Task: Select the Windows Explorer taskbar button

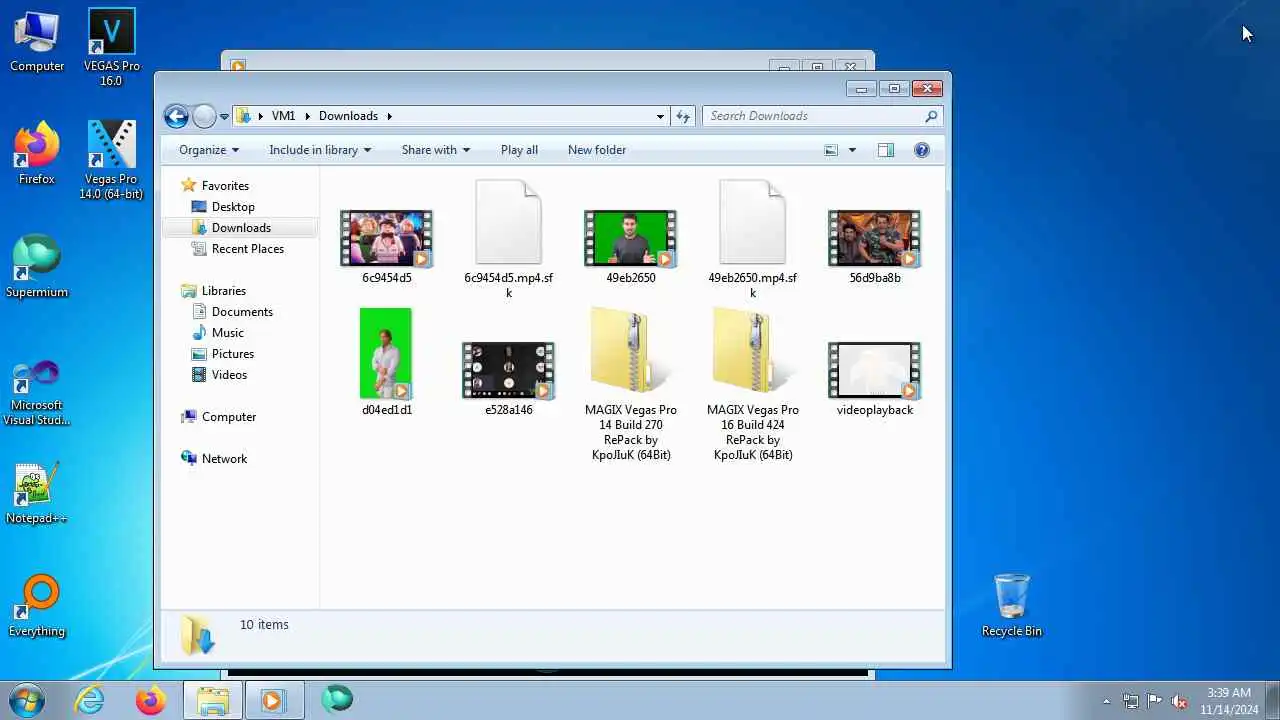Action: [212, 700]
